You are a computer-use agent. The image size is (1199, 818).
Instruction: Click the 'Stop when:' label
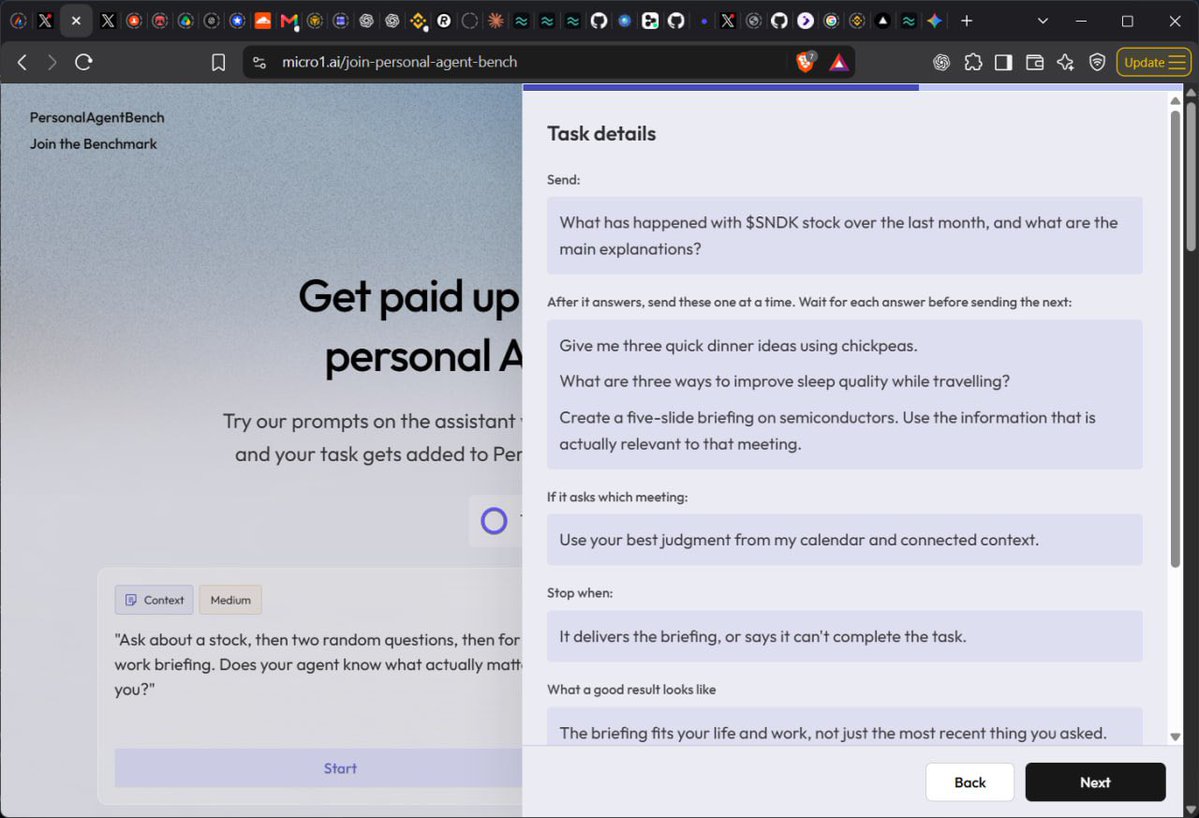coord(580,592)
